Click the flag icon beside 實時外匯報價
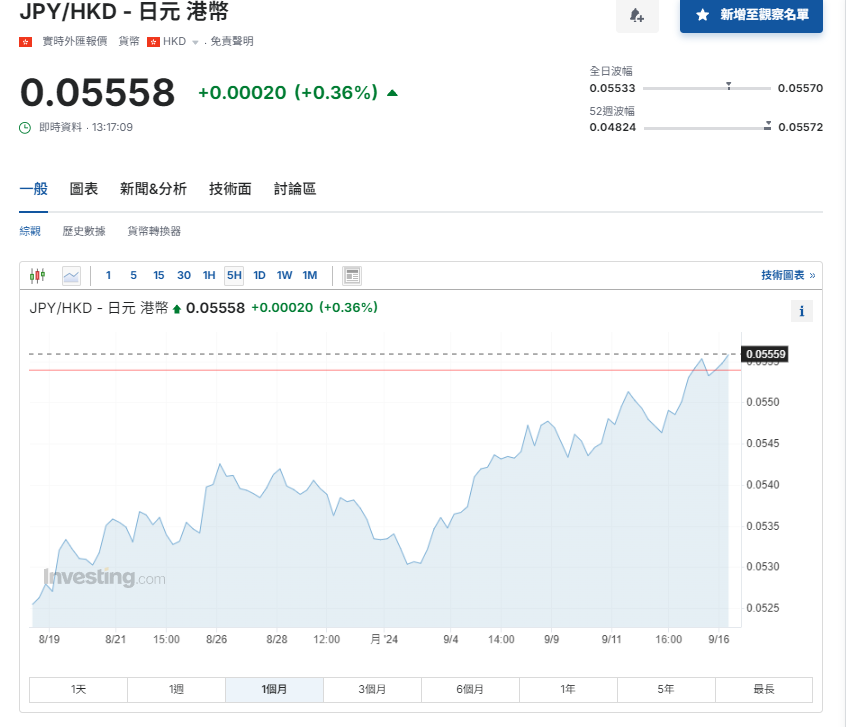The width and height of the screenshot is (846, 727). (23, 41)
